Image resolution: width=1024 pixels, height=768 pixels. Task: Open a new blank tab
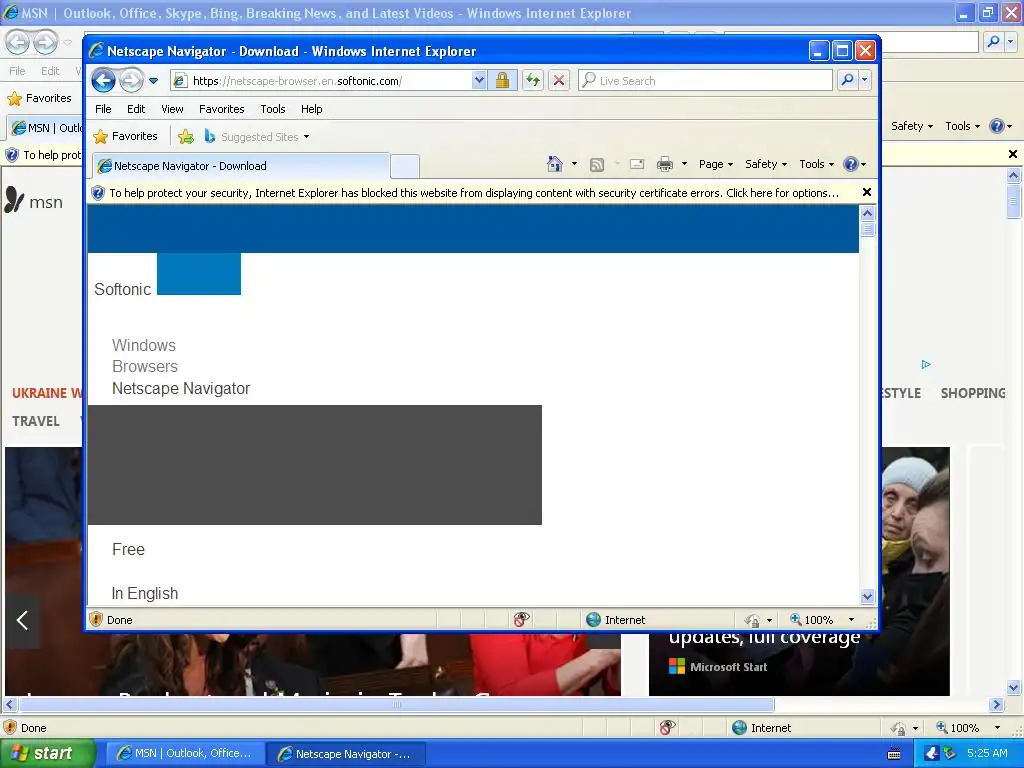point(405,167)
